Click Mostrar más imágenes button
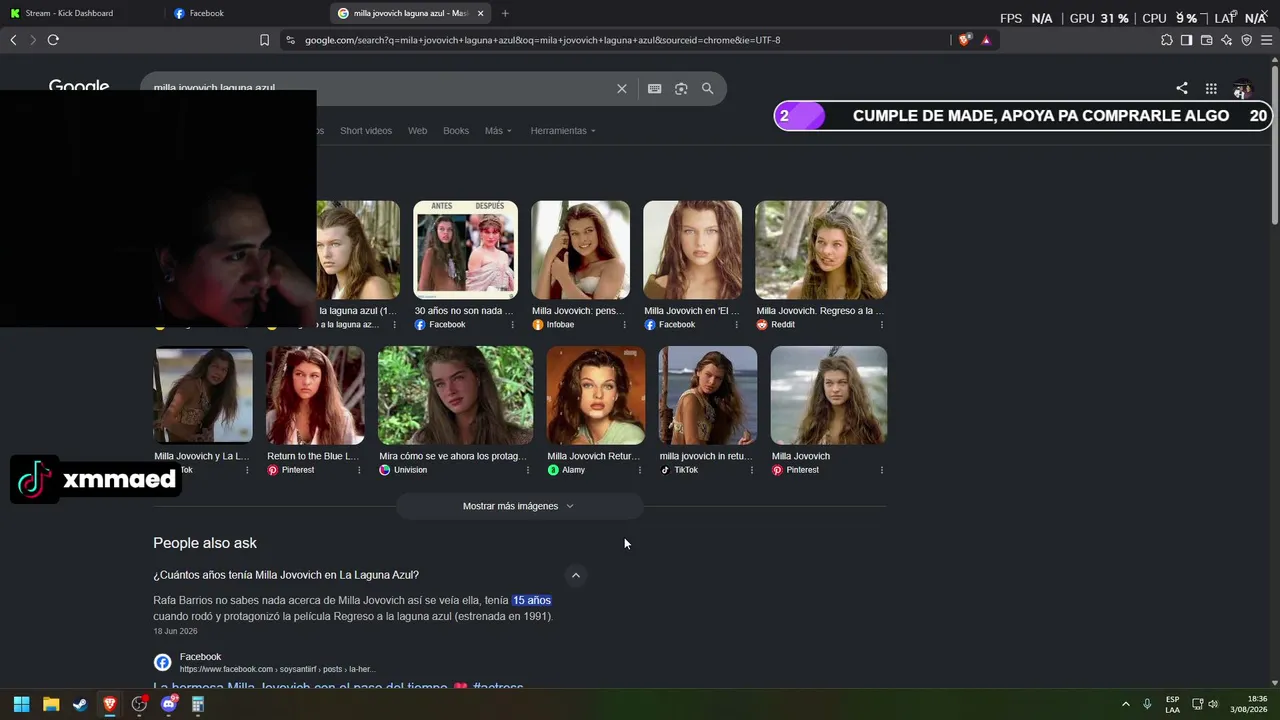The height and width of the screenshot is (720, 1280). pyautogui.click(x=519, y=506)
